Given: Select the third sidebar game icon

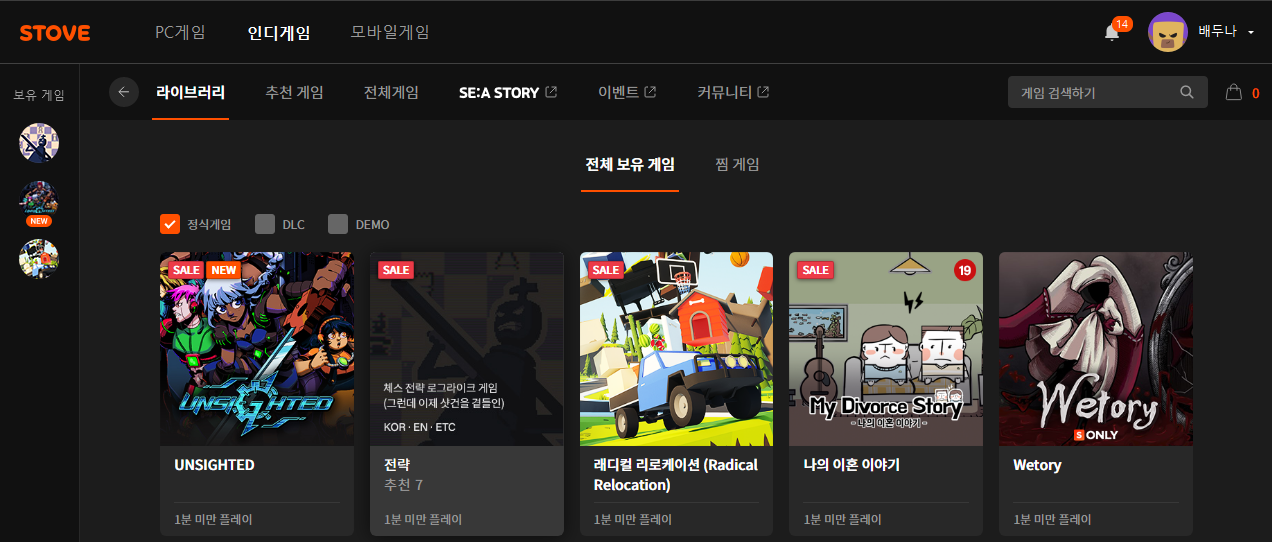Looking at the screenshot, I should click(39, 259).
